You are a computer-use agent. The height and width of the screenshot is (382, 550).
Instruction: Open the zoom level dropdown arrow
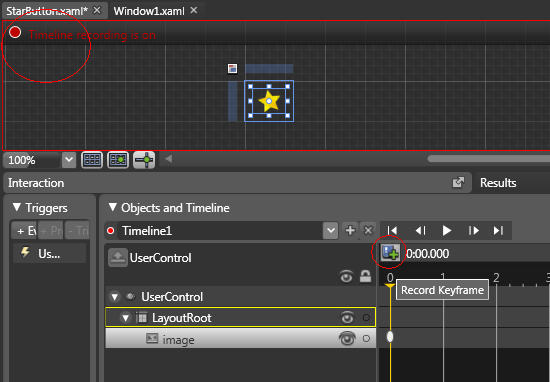(x=69, y=160)
